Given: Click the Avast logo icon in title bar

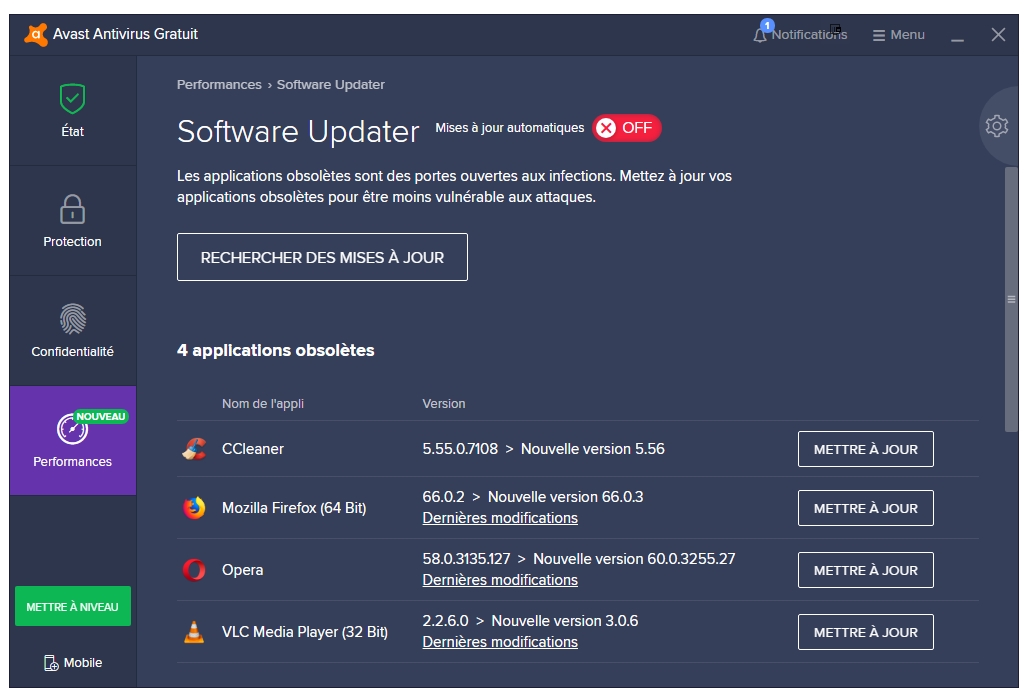Looking at the screenshot, I should point(36,34).
